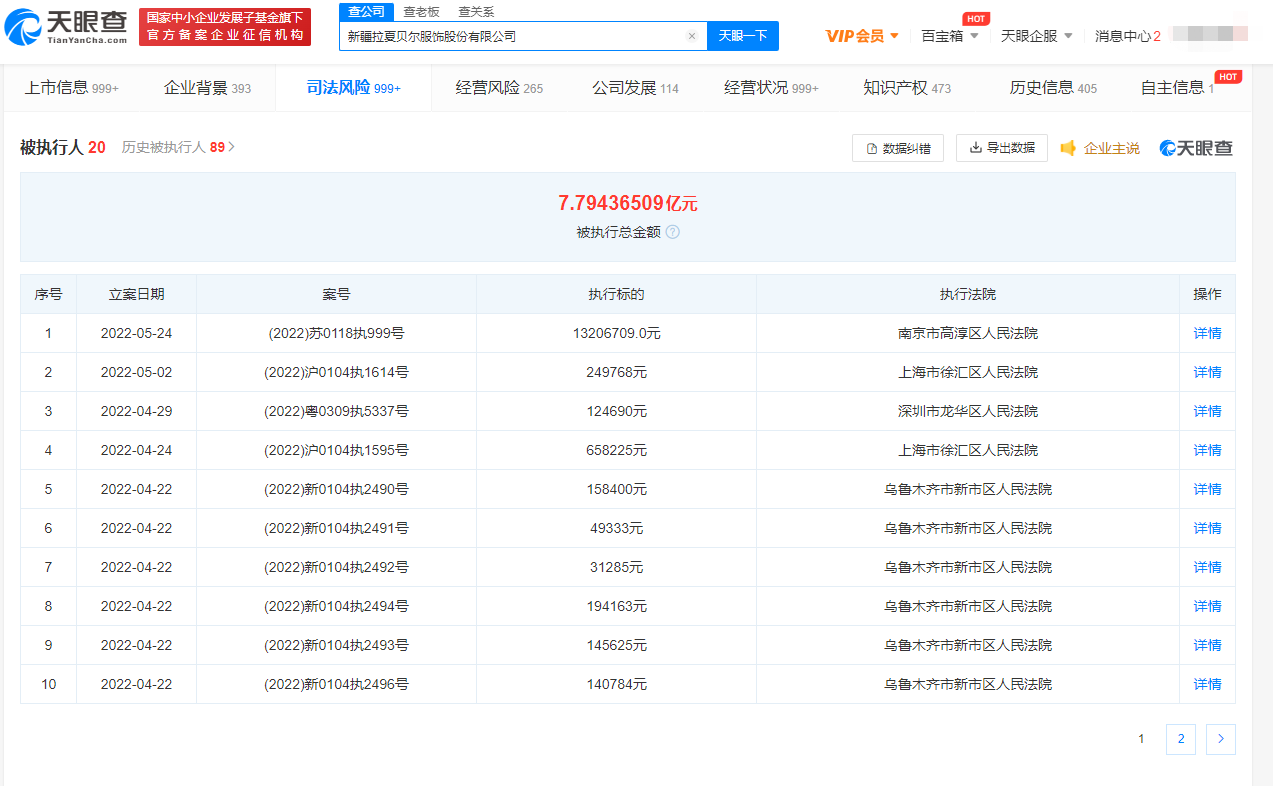Click the 企业主说 speaker icon

(x=1068, y=148)
